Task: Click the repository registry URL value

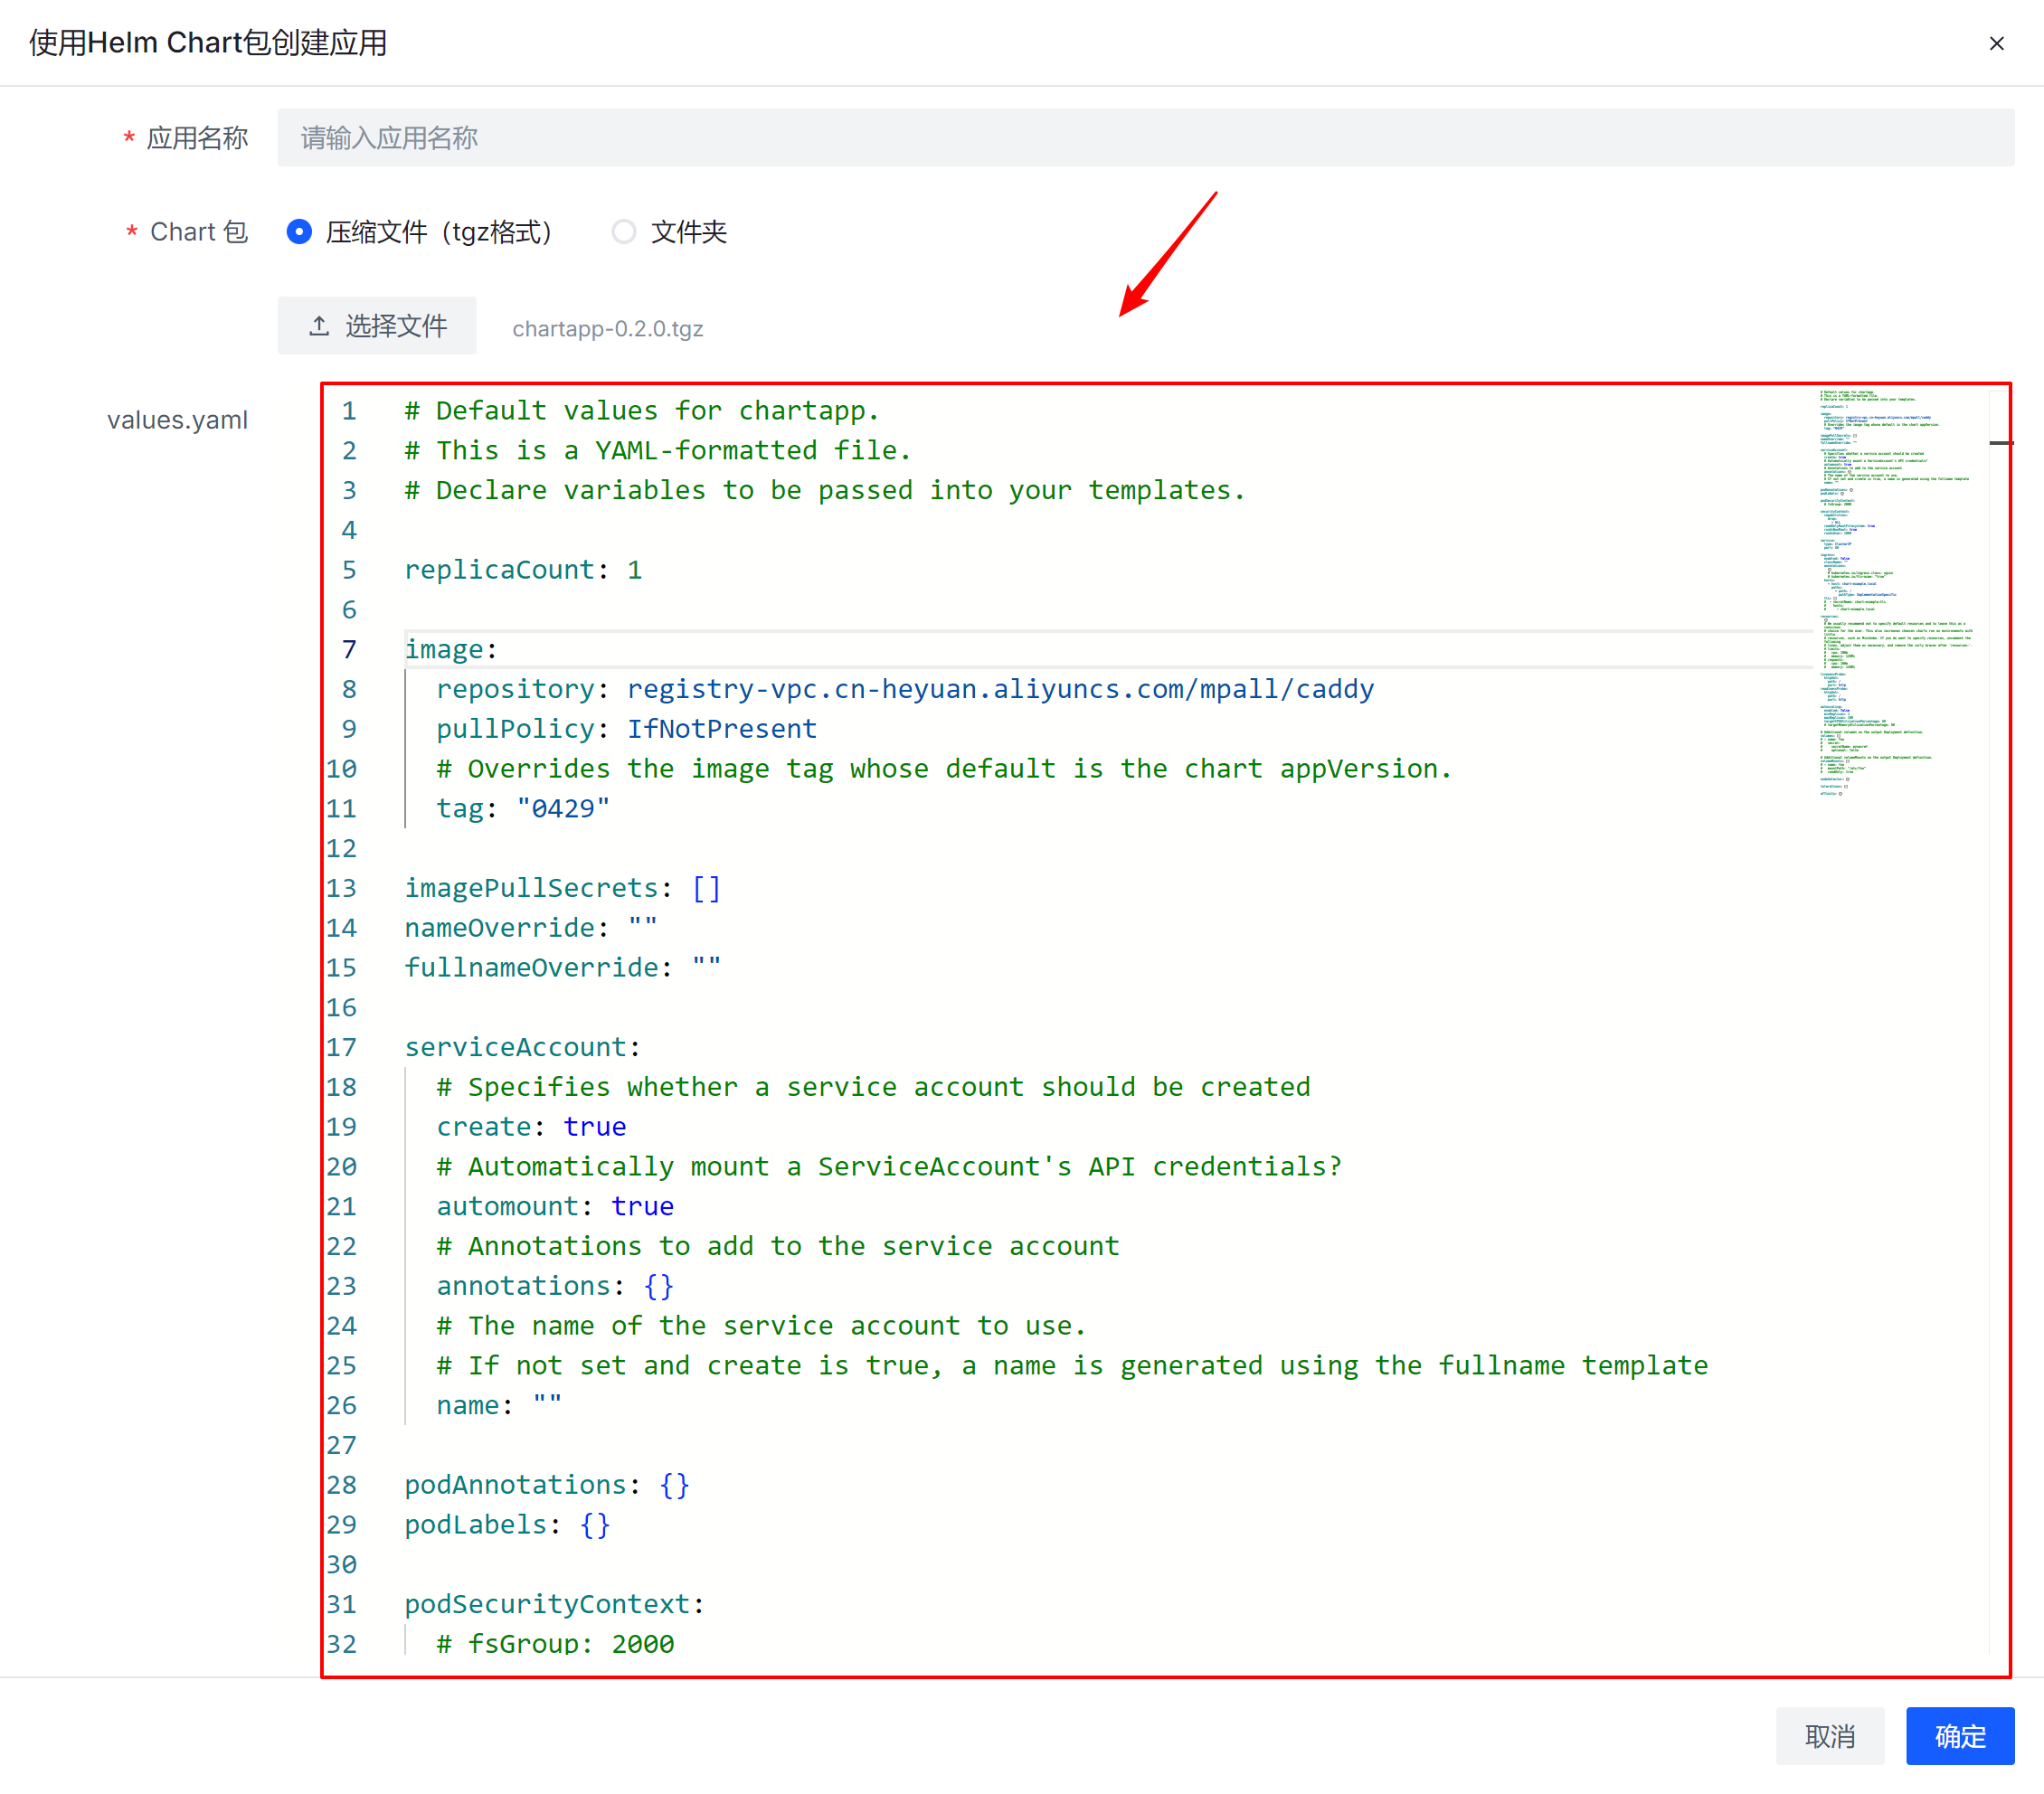Action: [x=1000, y=689]
